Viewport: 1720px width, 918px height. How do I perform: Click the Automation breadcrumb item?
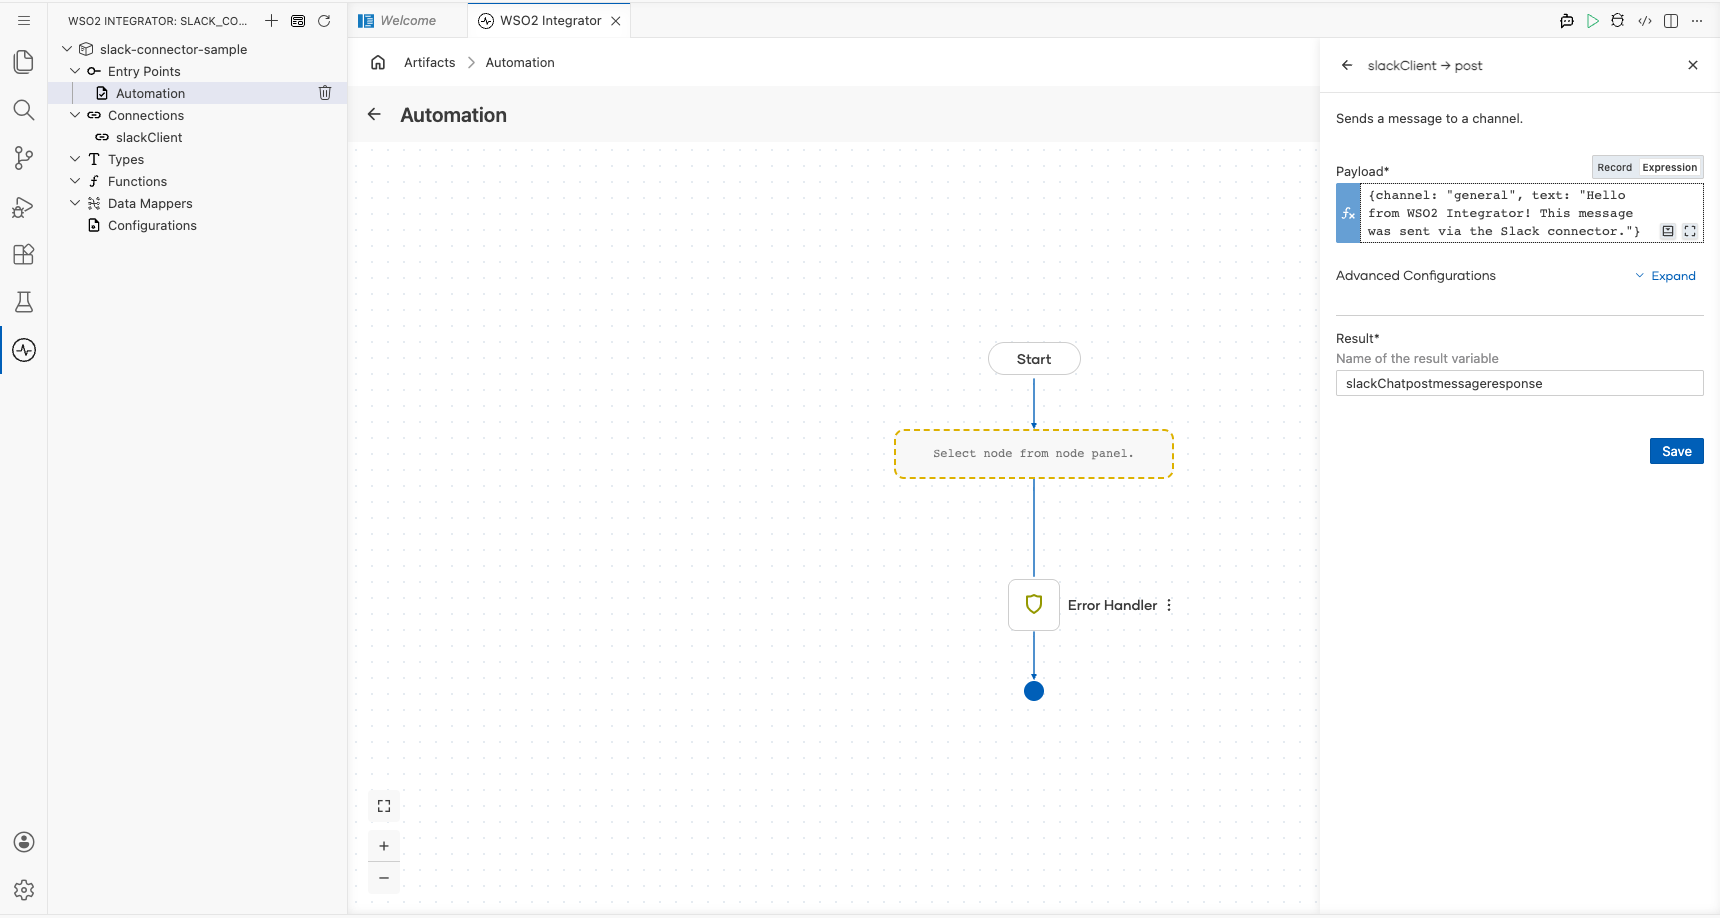coord(520,62)
